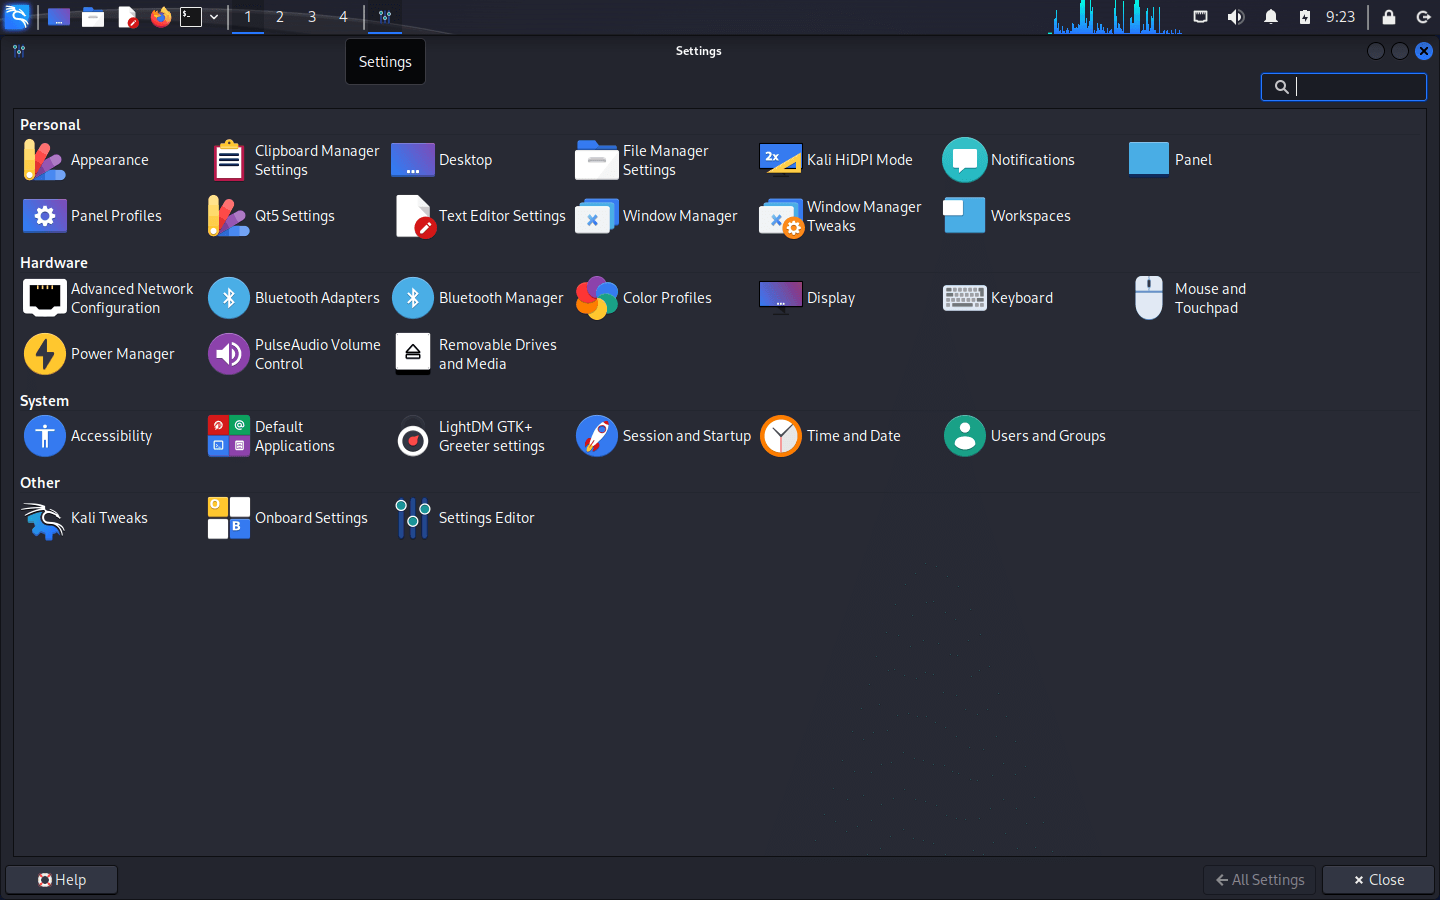This screenshot has height=900, width=1440.
Task: Switch to workspace 3 in panel
Action: [312, 17]
